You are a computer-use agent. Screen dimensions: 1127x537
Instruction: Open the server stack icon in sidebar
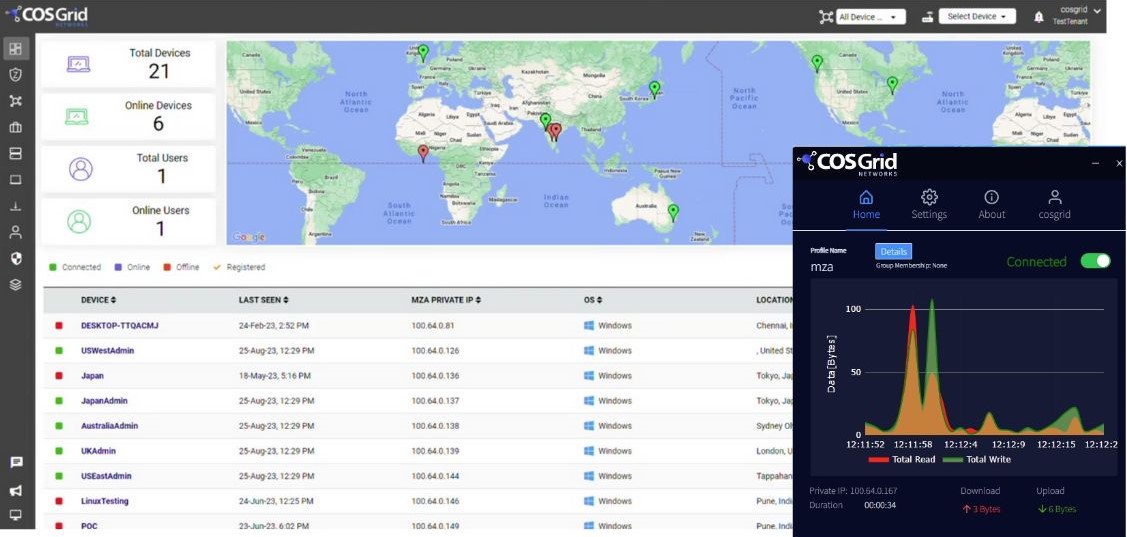pos(16,153)
